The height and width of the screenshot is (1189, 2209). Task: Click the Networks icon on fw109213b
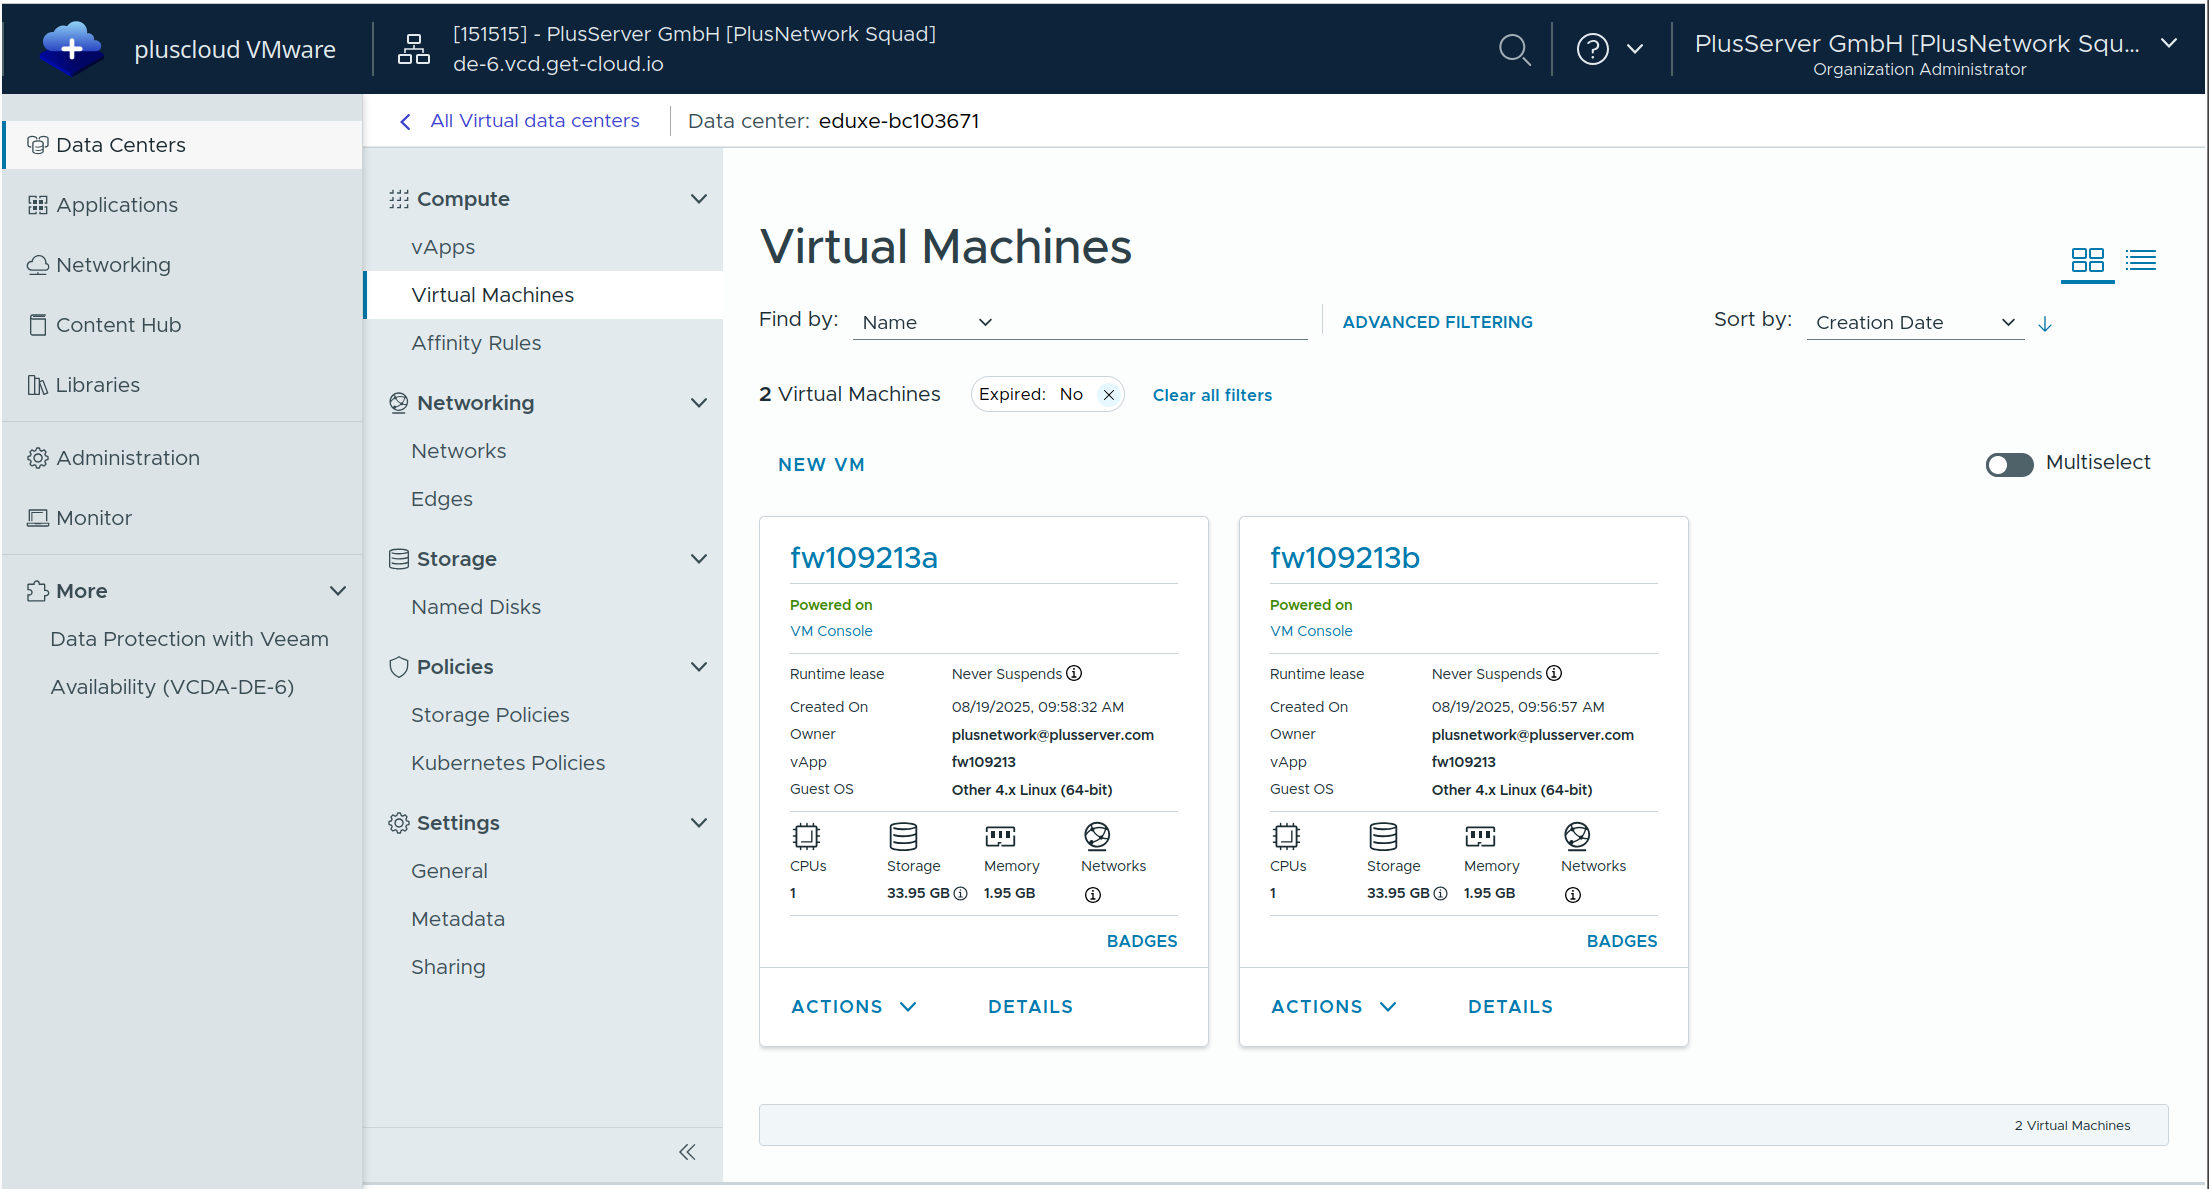coord(1577,836)
